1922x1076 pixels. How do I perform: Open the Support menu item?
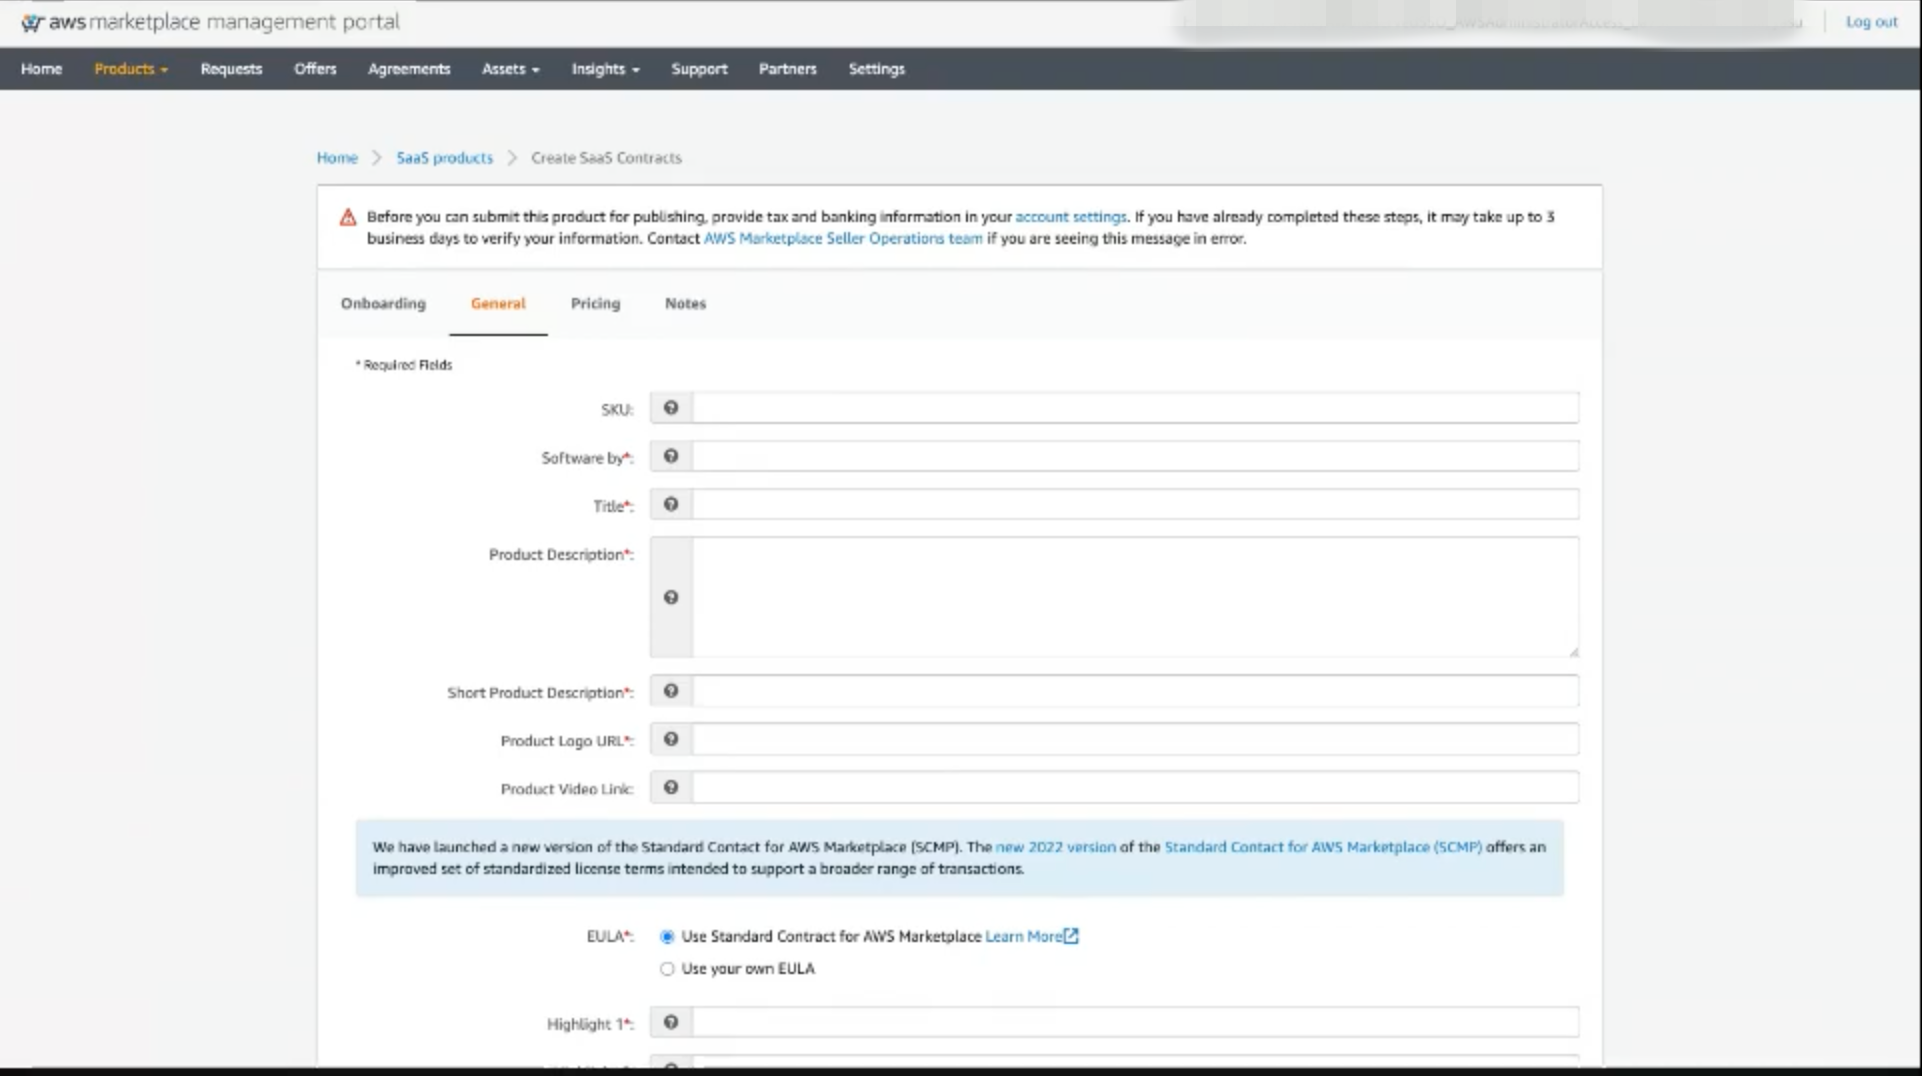pos(699,69)
